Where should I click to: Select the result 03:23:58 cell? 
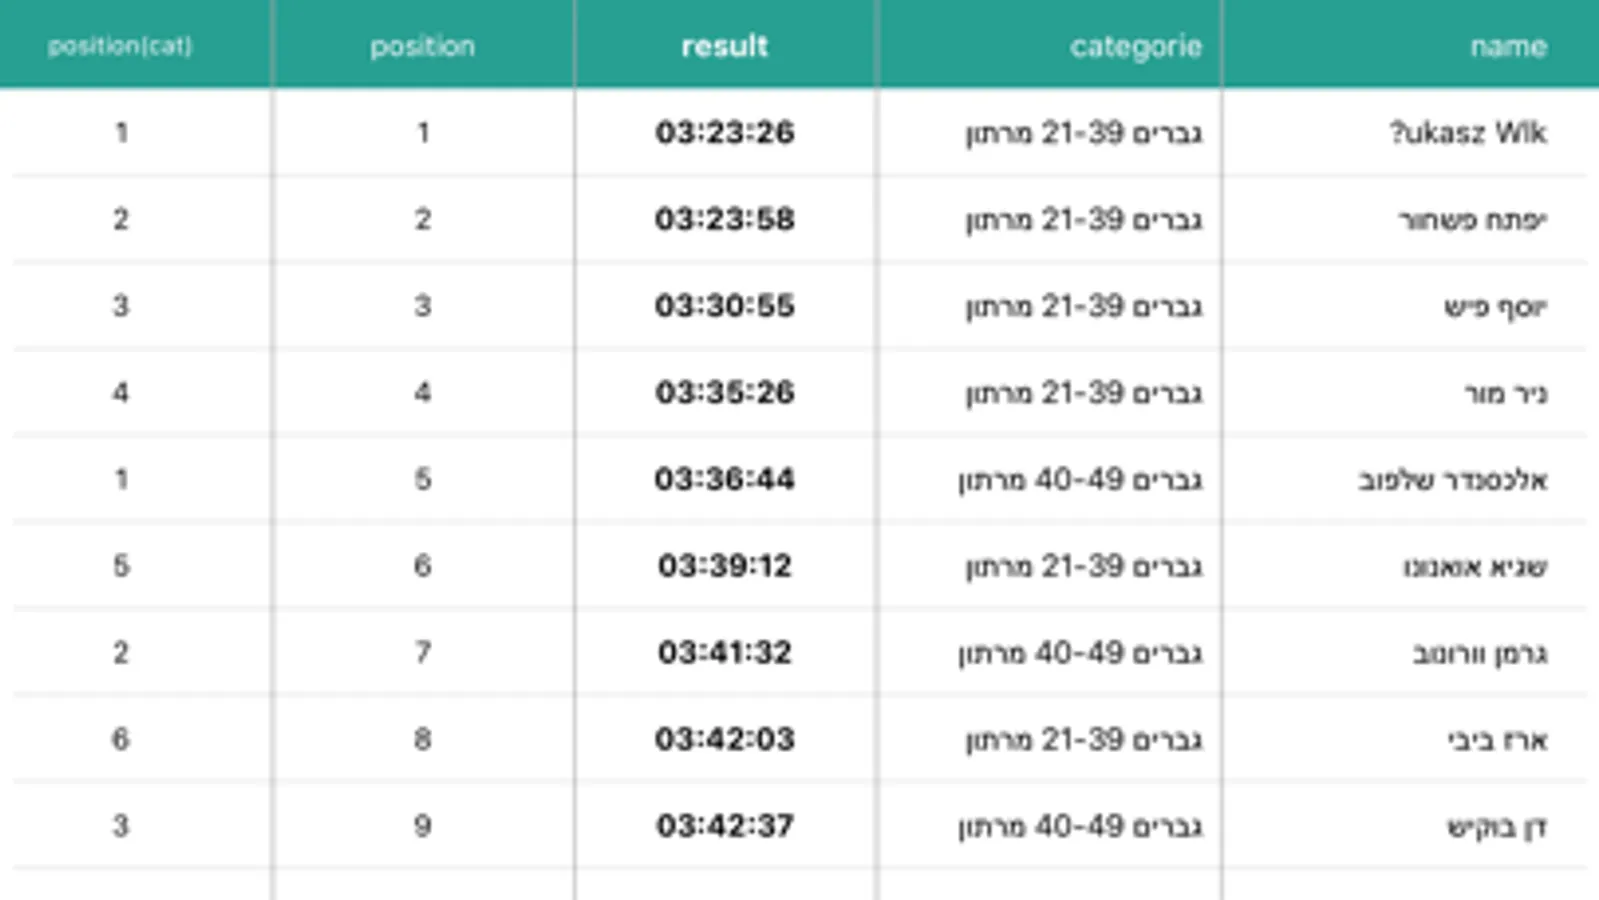pyautogui.click(x=724, y=219)
